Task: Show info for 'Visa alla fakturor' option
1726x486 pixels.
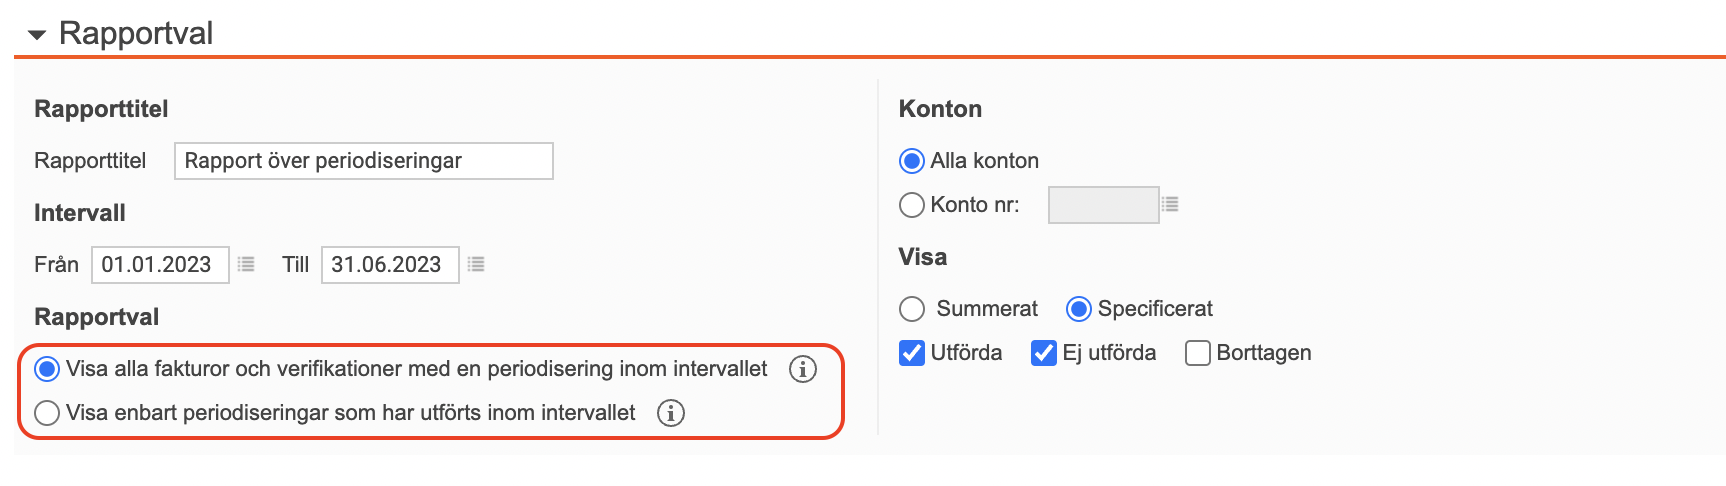Action: coord(803,369)
